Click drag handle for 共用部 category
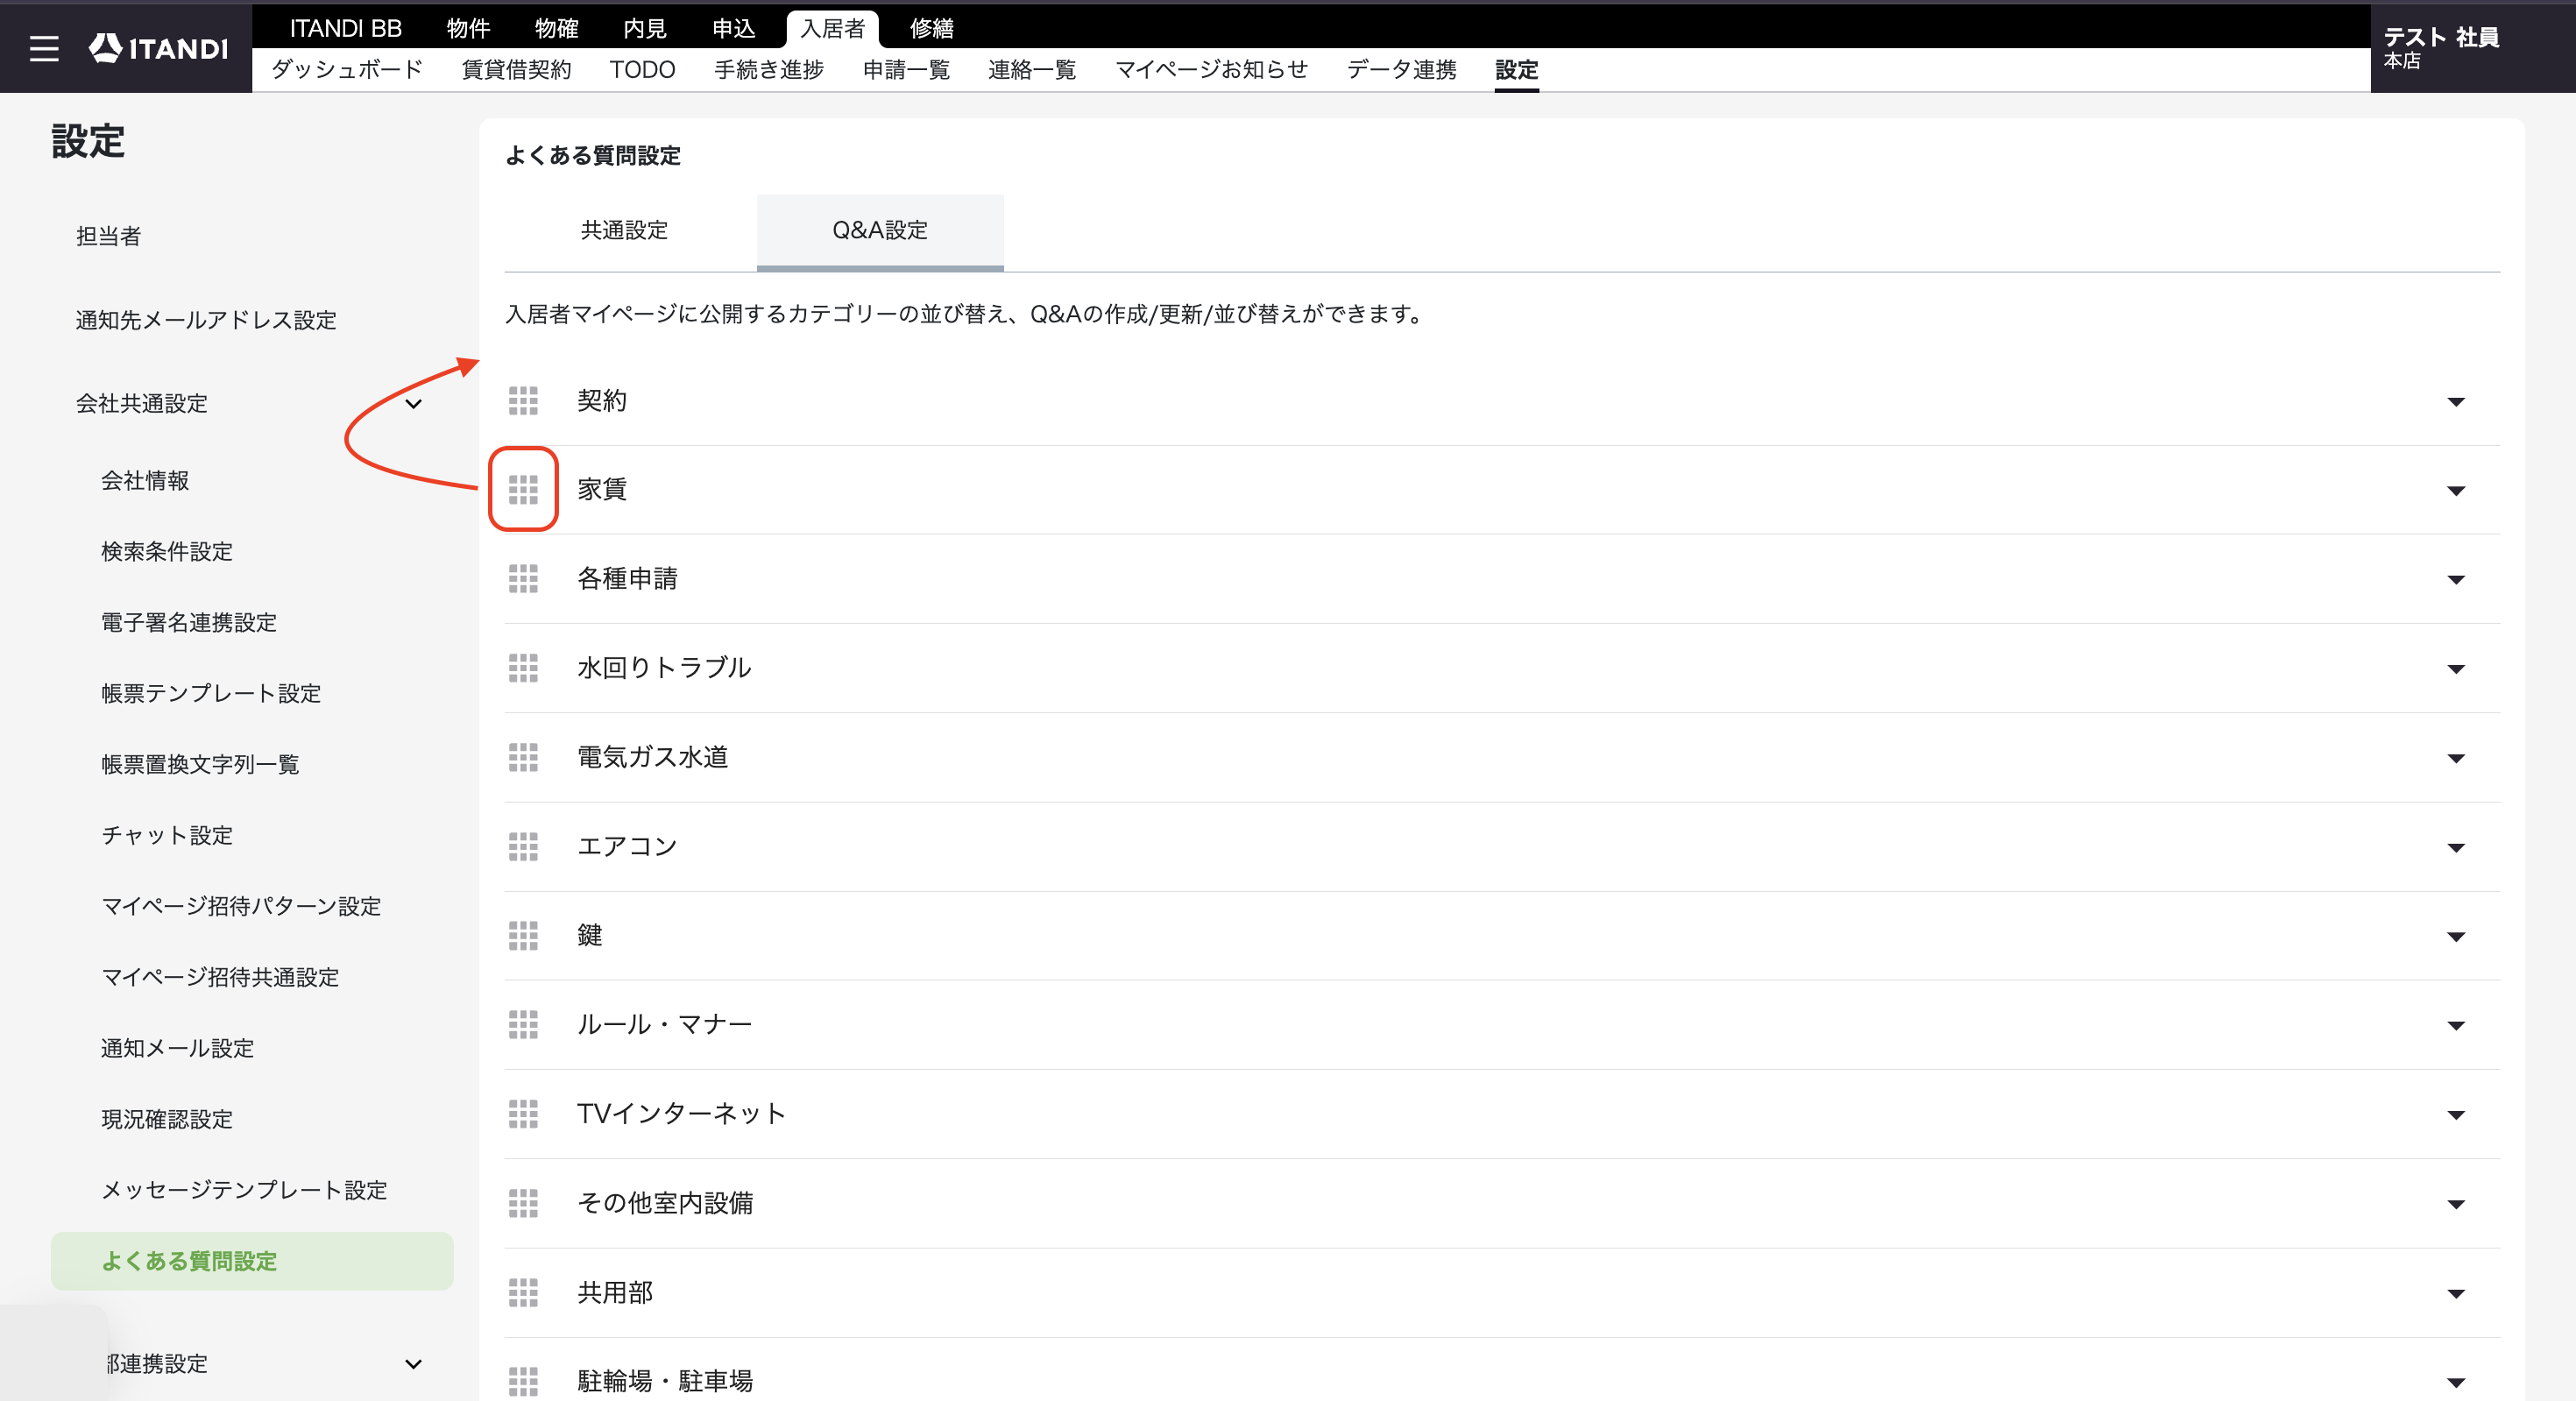The image size is (2576, 1401). coord(523,1293)
